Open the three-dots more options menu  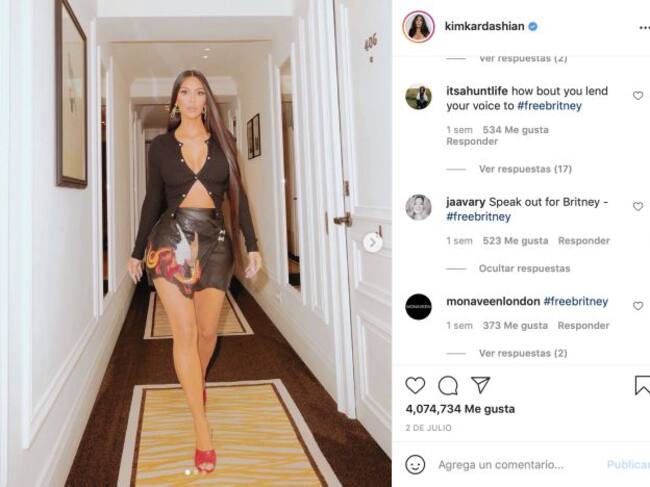point(644,27)
